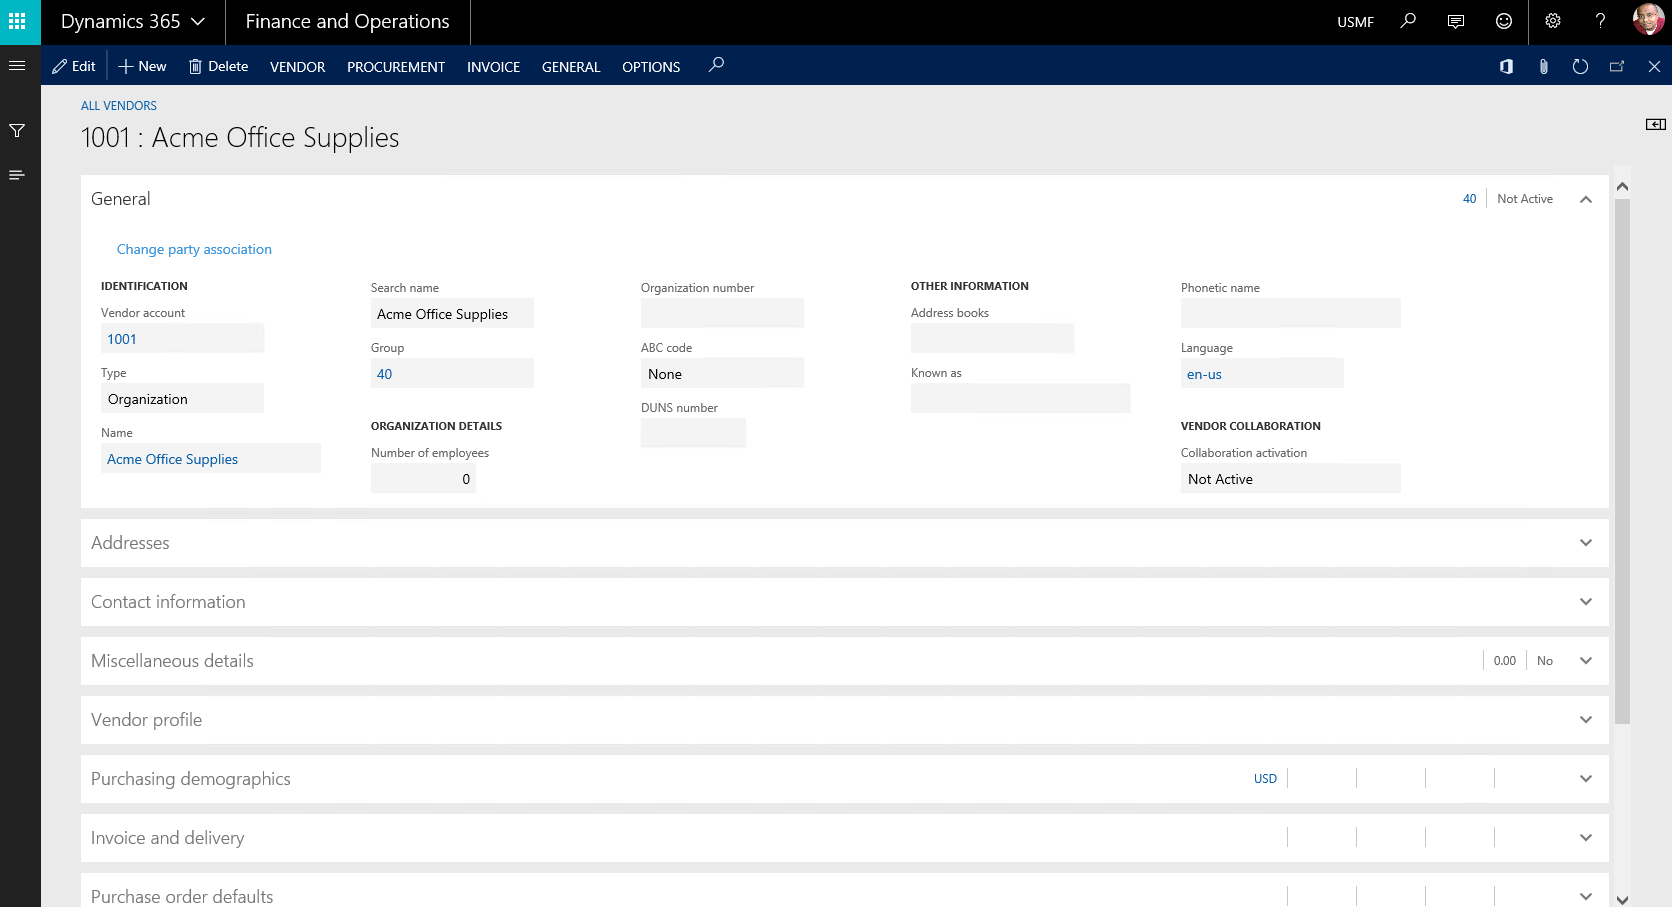
Task: Click Change party association link
Action: tap(194, 249)
